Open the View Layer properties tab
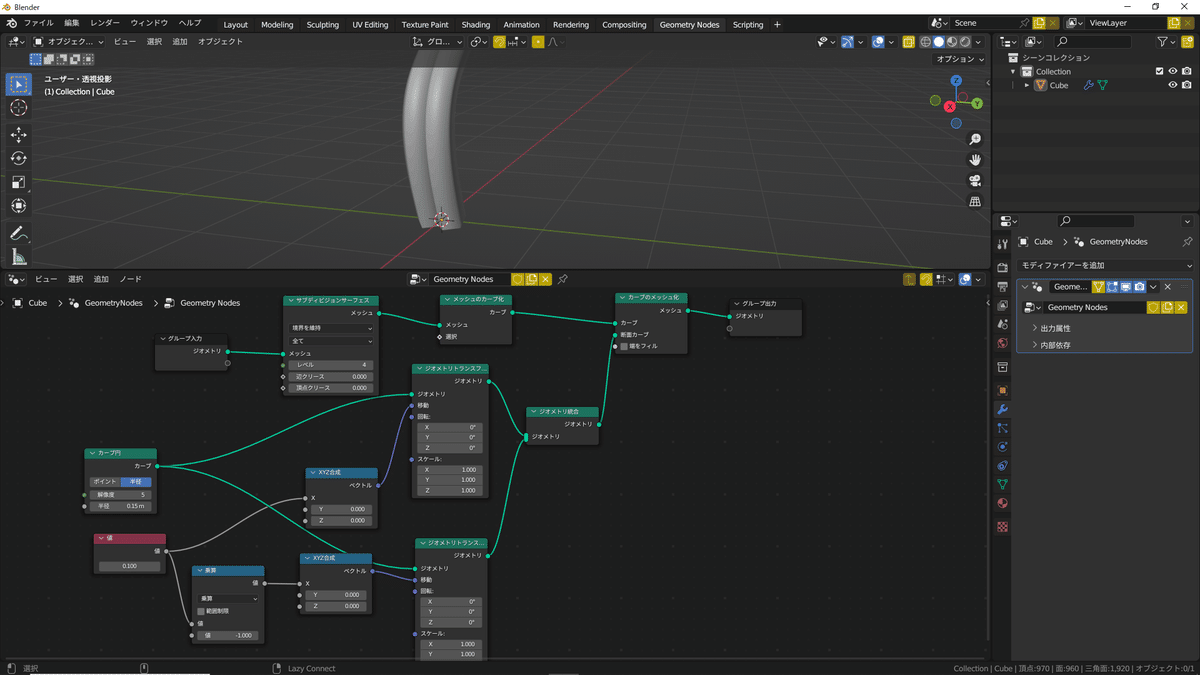The height and width of the screenshot is (675, 1200). (1003, 306)
